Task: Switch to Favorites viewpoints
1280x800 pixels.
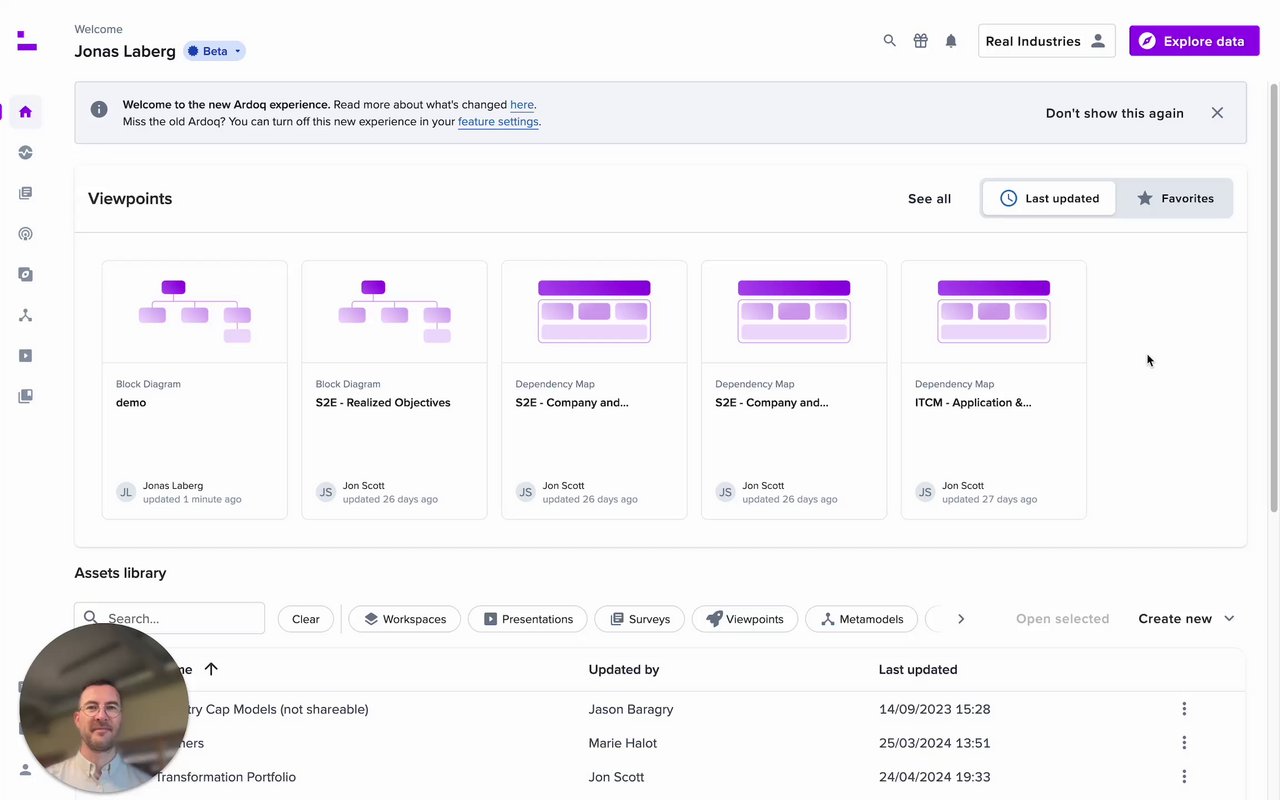Action: [1175, 198]
